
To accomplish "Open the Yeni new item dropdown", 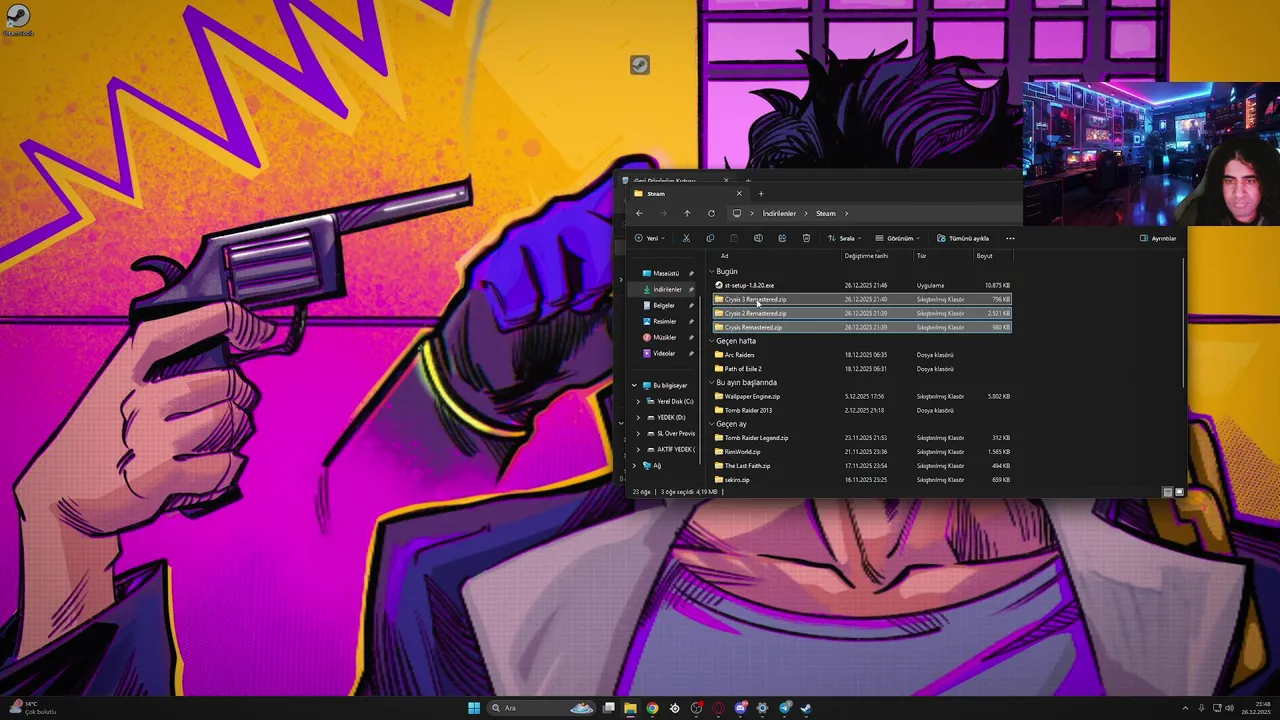I will 651,238.
